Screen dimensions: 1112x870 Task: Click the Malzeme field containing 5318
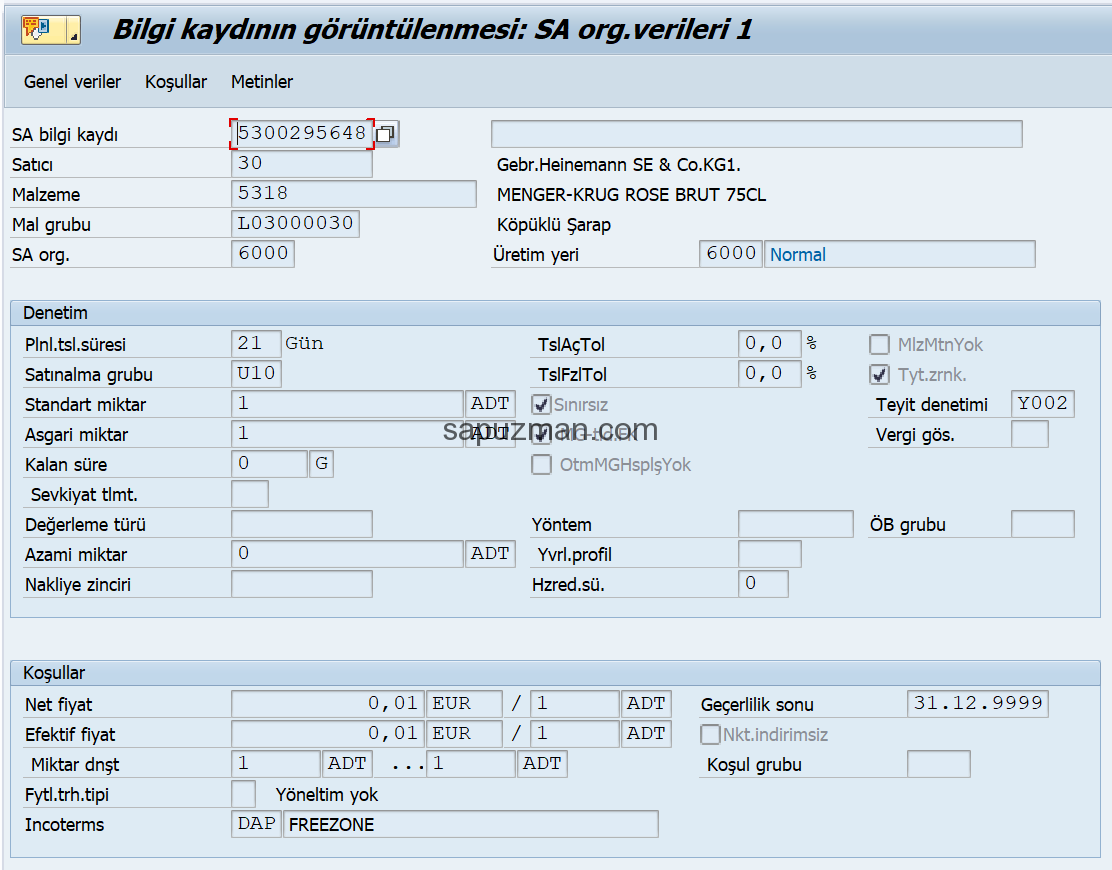350,193
